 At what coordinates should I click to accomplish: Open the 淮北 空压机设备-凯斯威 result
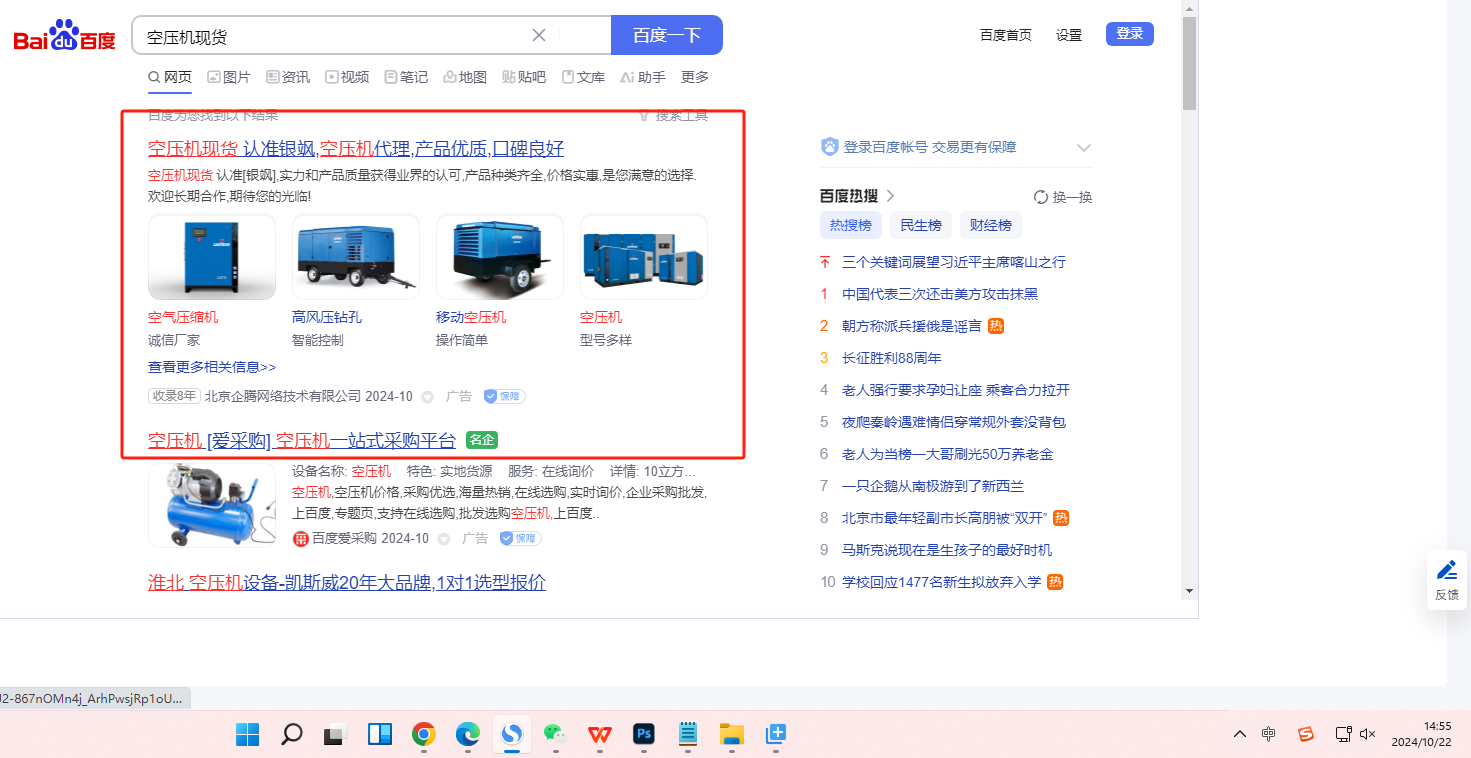point(347,582)
